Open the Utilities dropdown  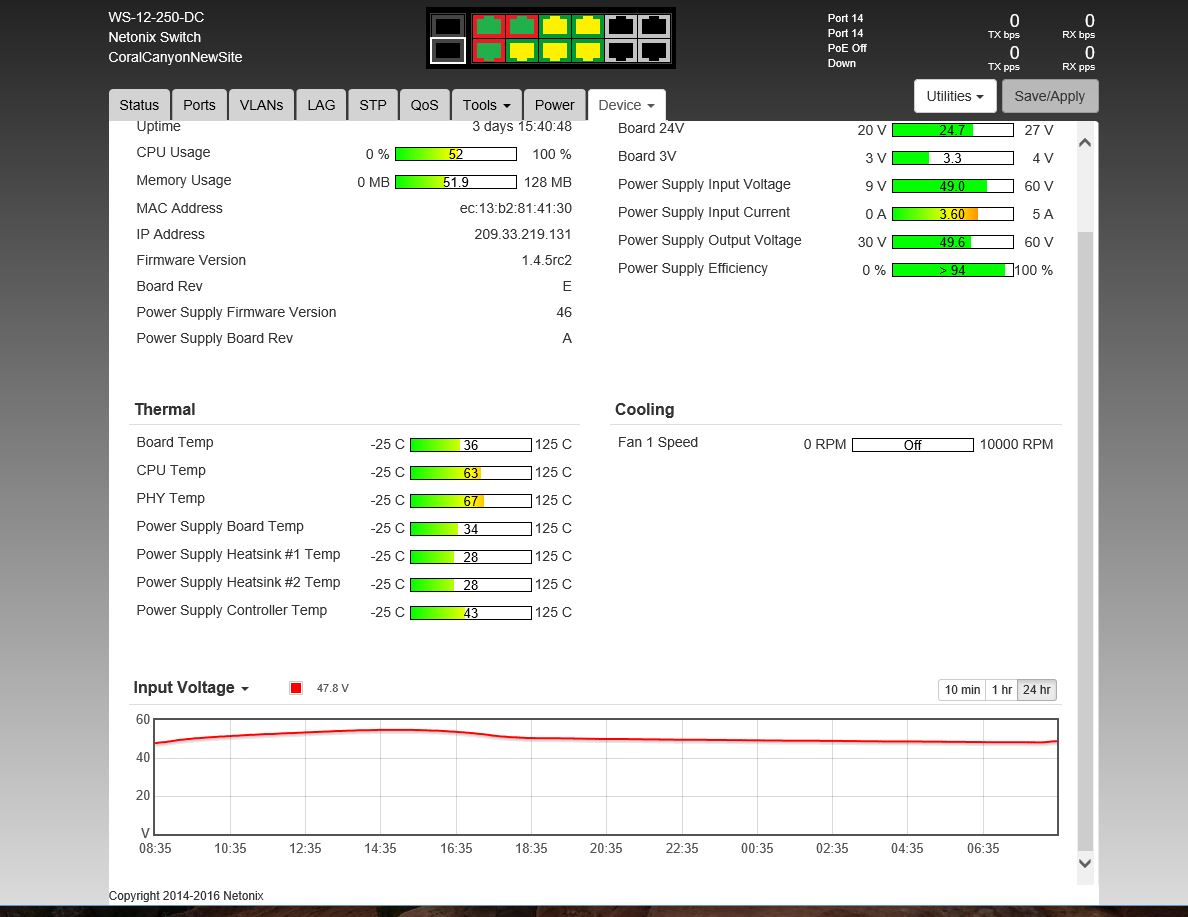click(955, 96)
